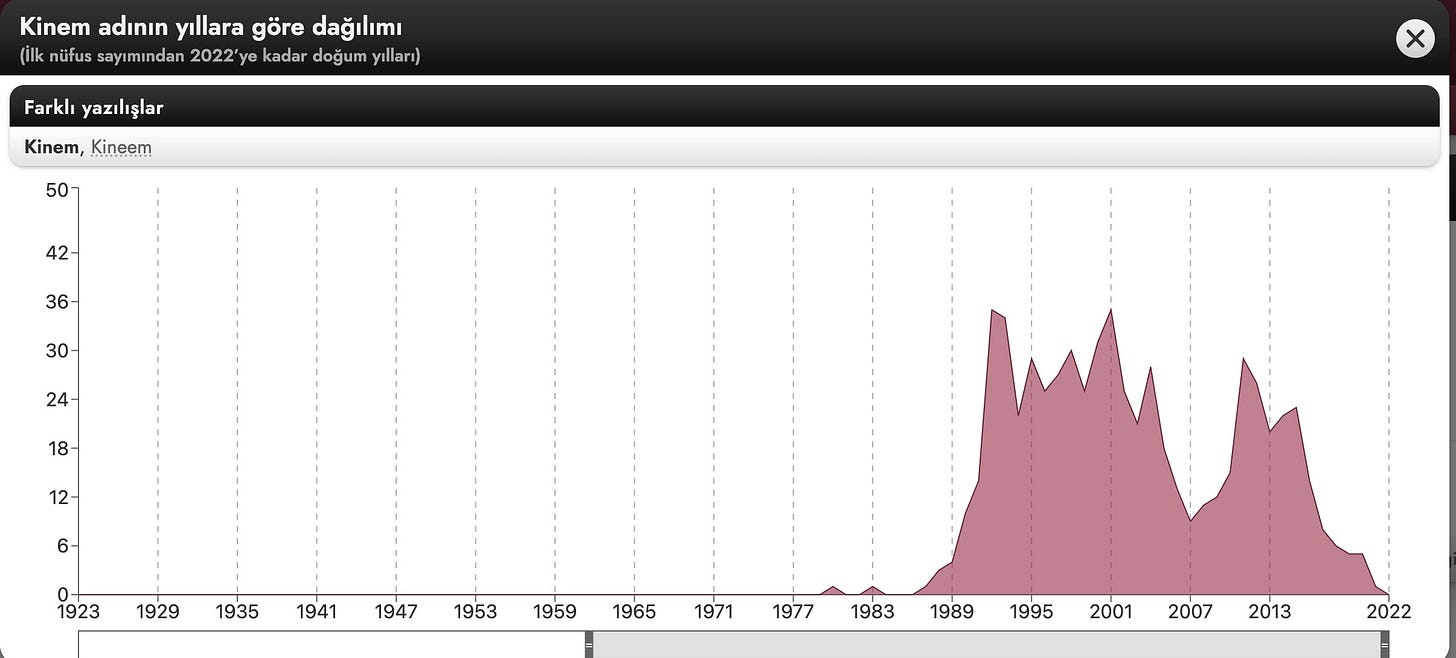Click the gray selected range bar
The image size is (1456, 658).
coord(986,646)
